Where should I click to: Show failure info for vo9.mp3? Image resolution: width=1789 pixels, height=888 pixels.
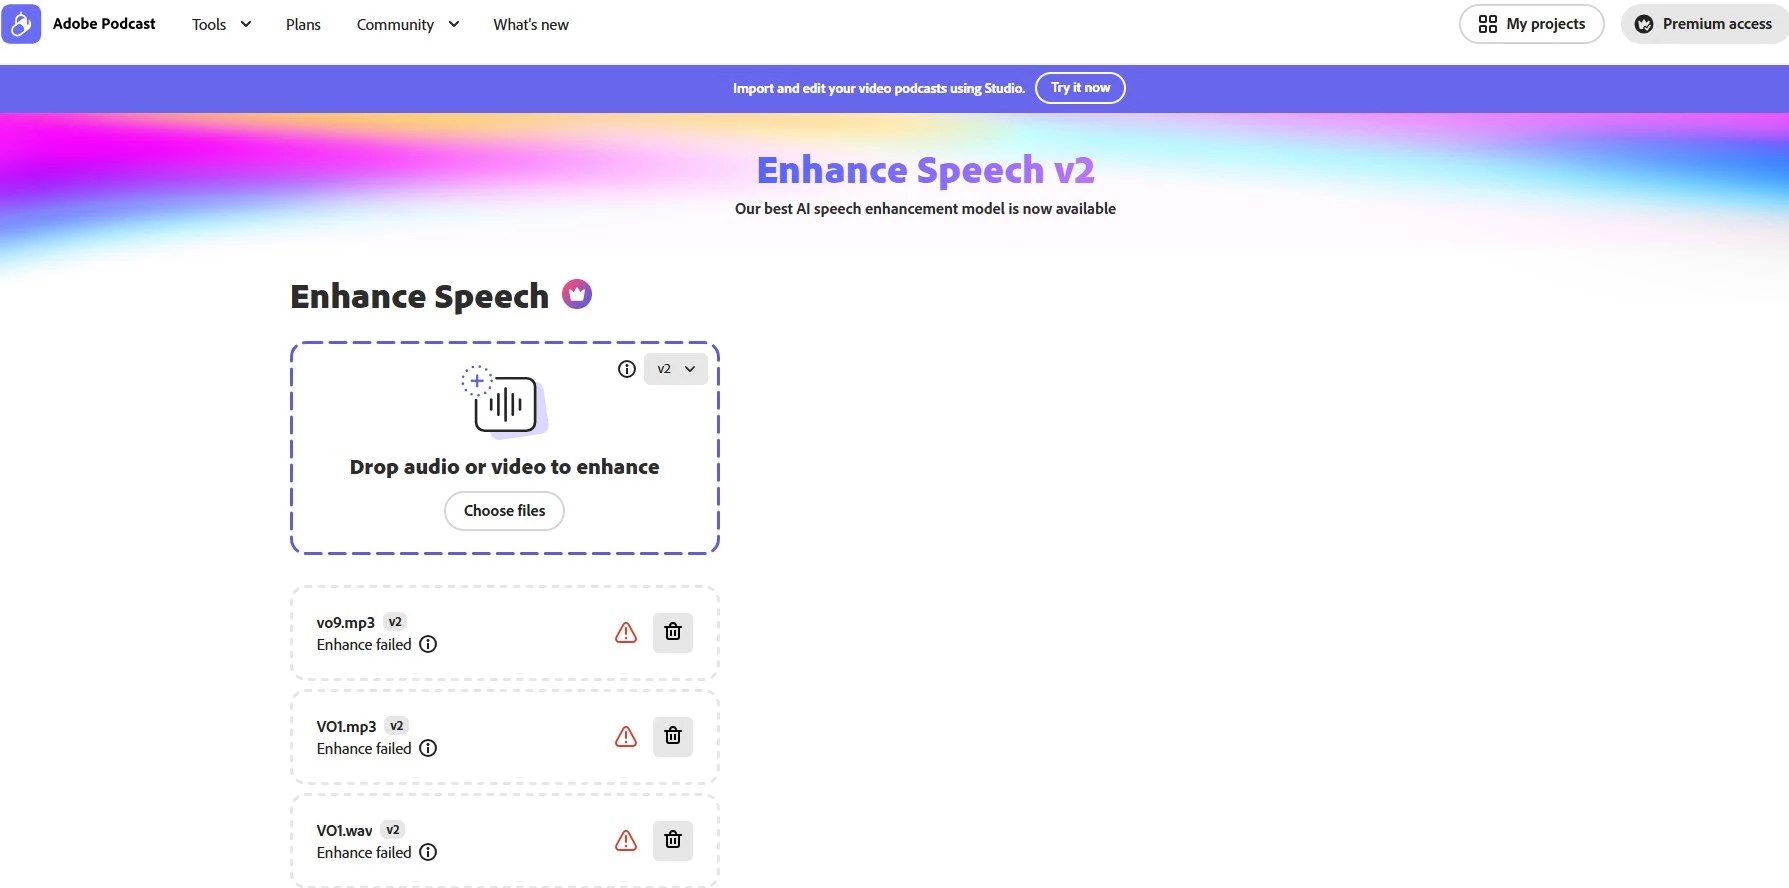tap(428, 644)
